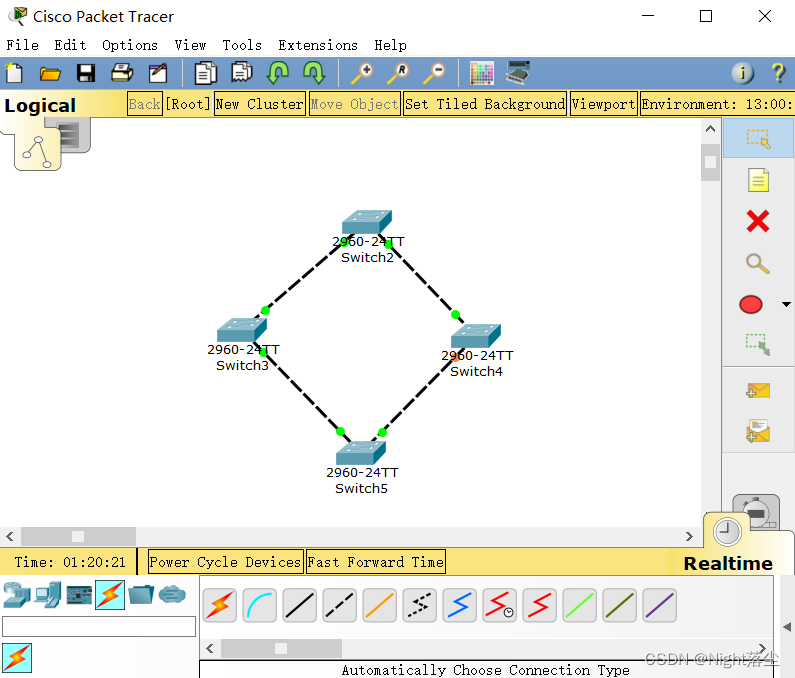Click Move Object button
The image size is (795, 678).
(x=354, y=104)
